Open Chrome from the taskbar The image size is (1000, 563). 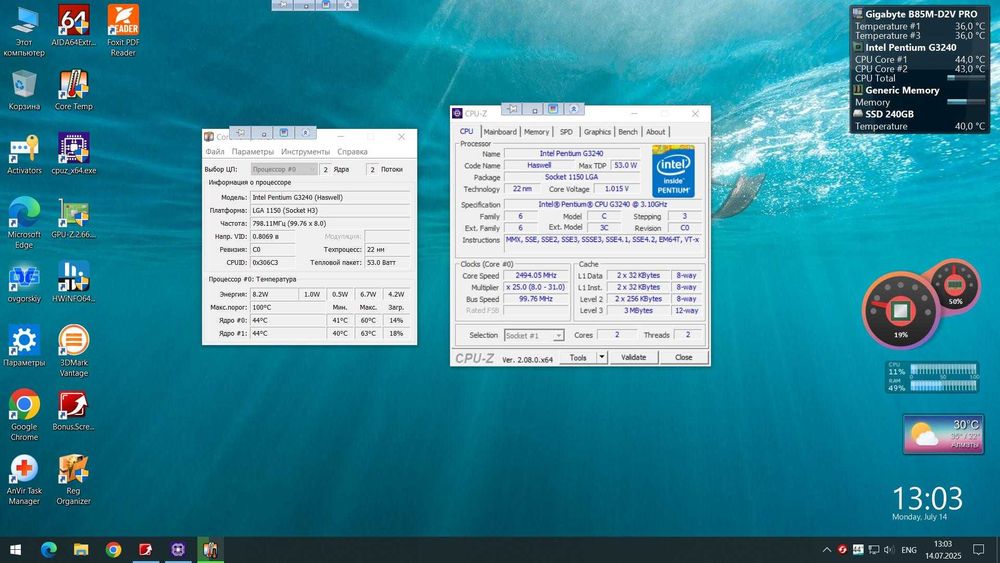pos(114,550)
